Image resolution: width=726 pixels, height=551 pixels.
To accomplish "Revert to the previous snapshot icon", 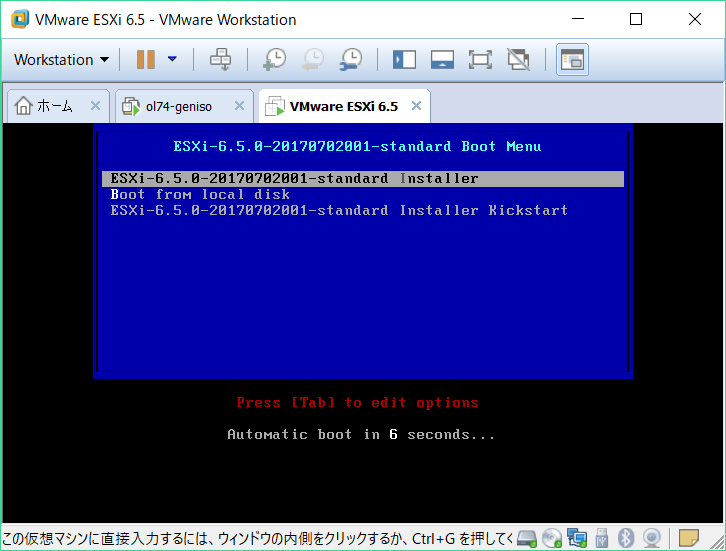I will [313, 60].
